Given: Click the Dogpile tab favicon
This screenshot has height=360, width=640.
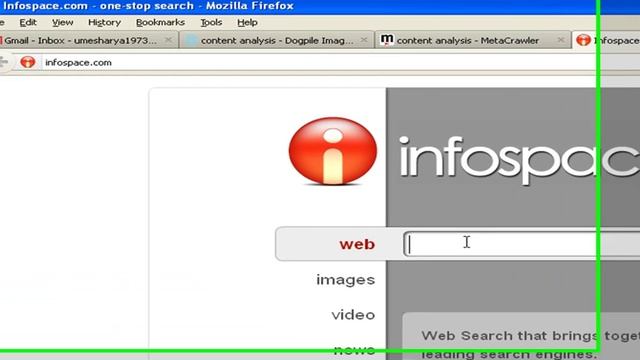Looking at the screenshot, I should coord(191,40).
